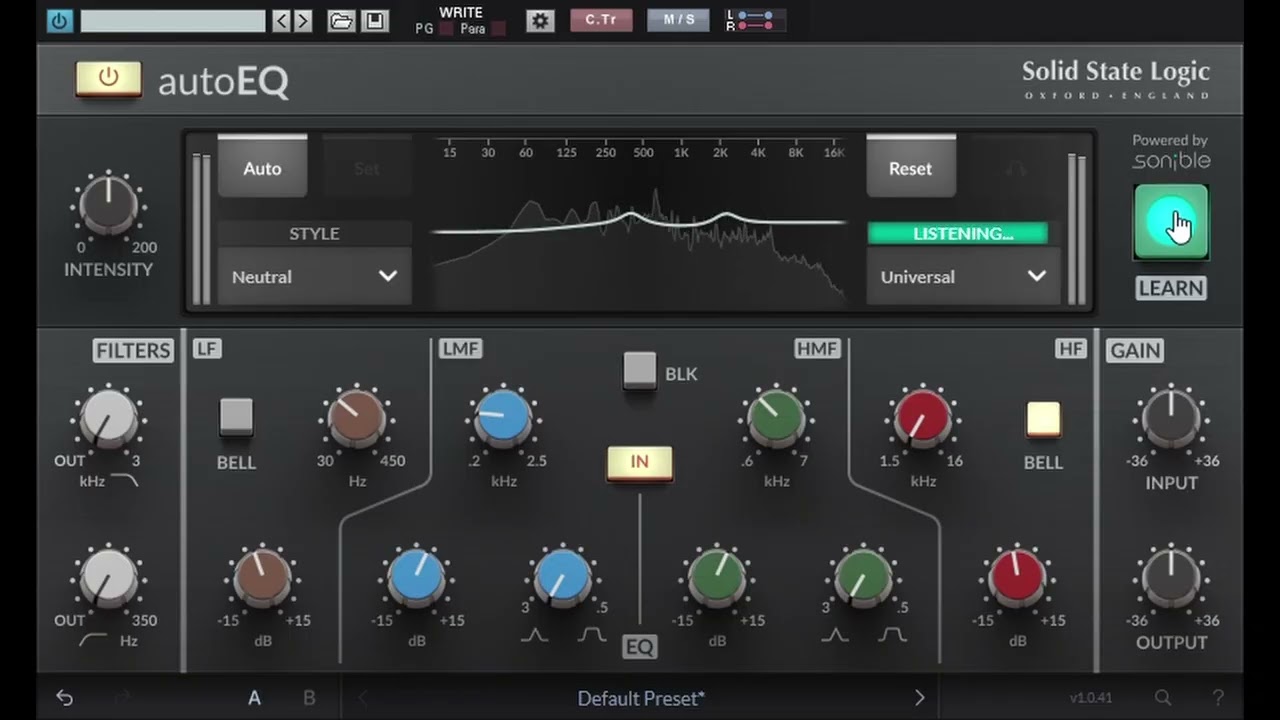Click the undo arrow icon
Screen dimensions: 1280x720
tap(65, 698)
